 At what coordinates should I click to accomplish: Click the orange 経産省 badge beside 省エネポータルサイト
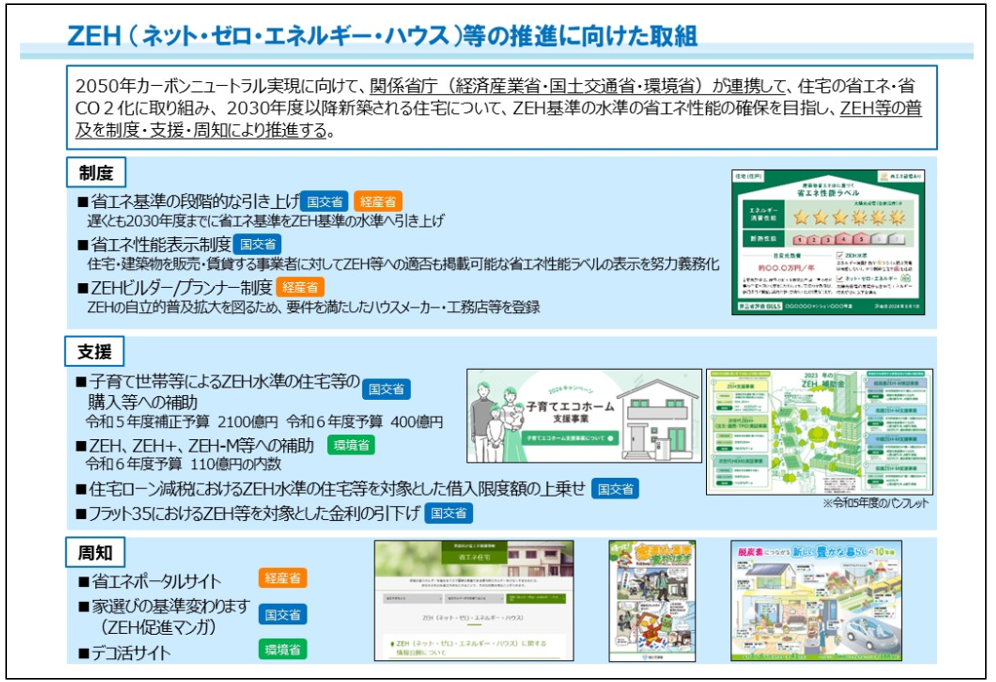pos(282,578)
